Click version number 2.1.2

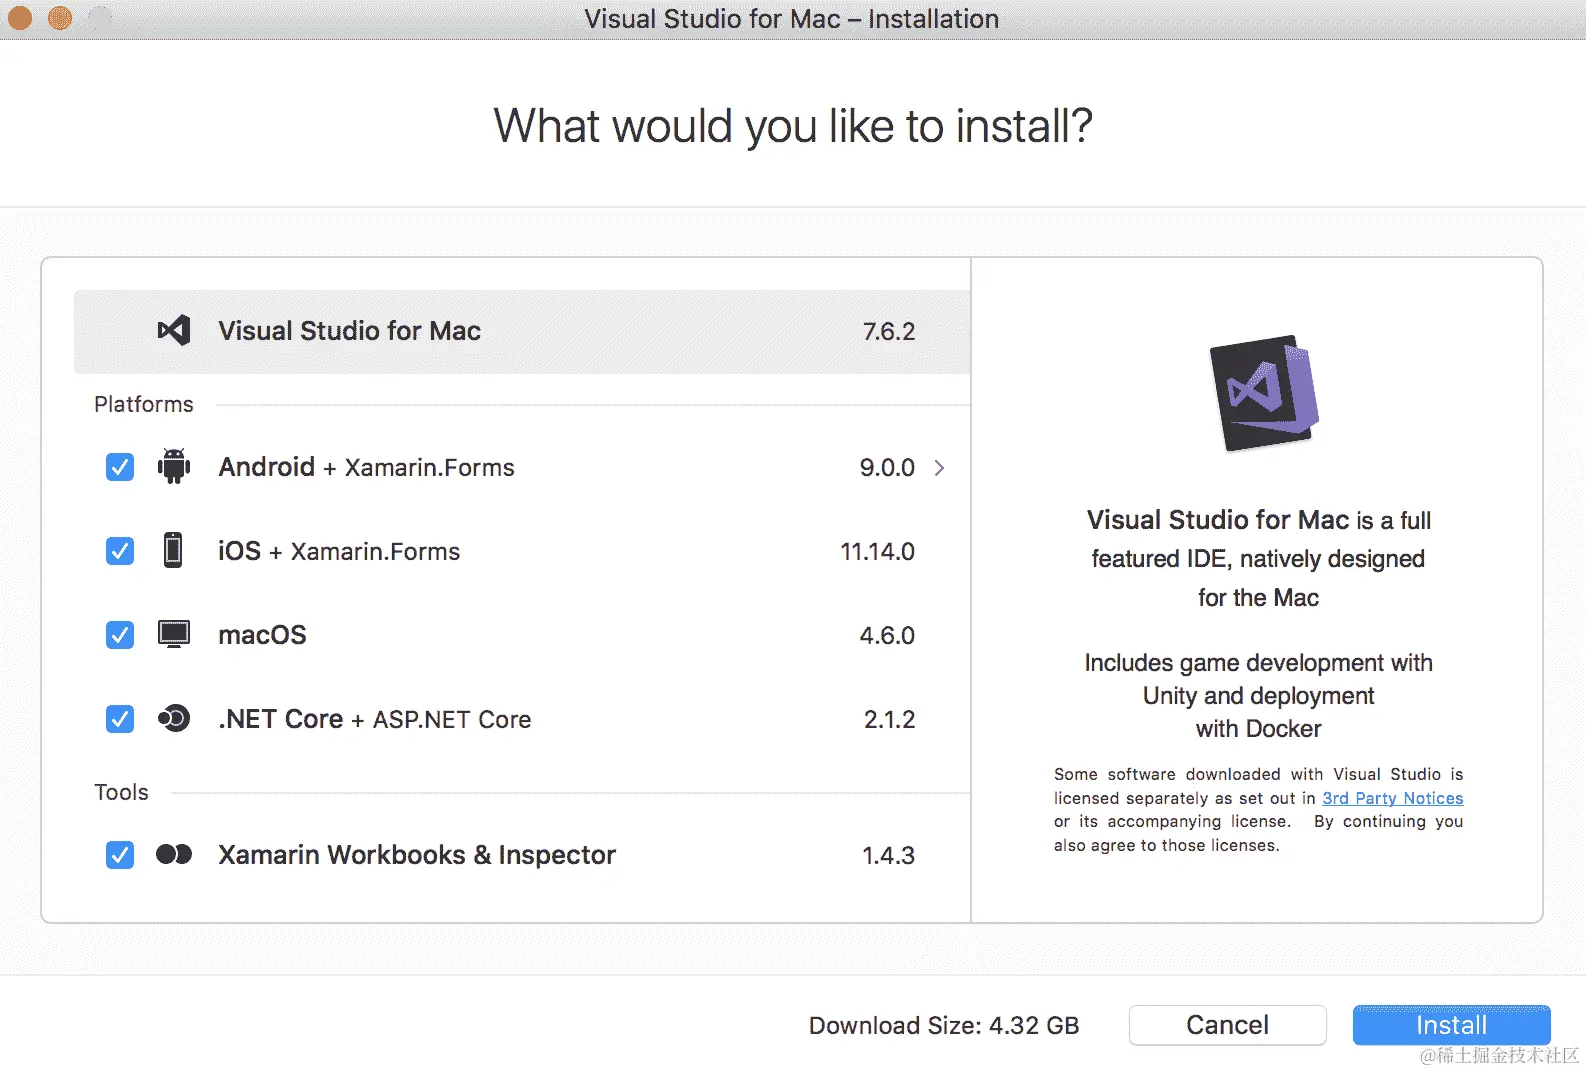pyautogui.click(x=889, y=719)
